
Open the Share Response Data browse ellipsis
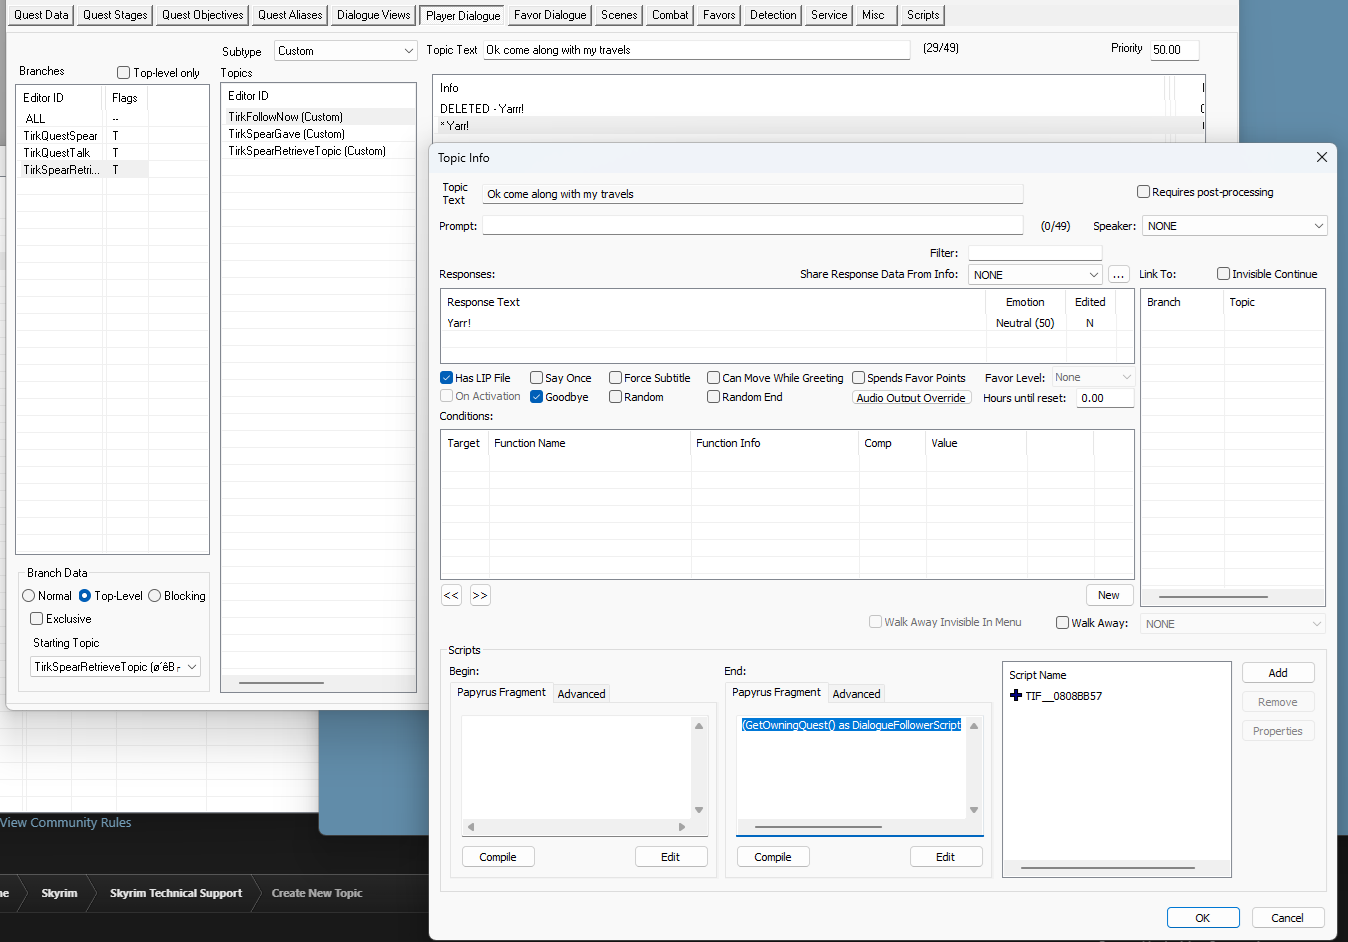(1117, 273)
